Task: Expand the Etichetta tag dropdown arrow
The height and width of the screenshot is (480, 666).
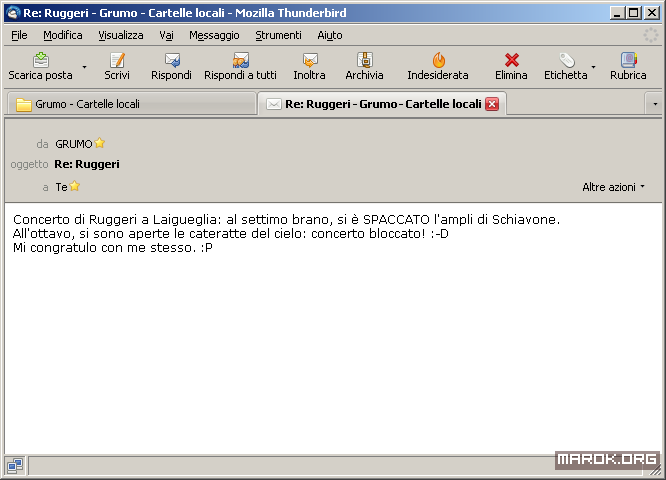Action: click(x=594, y=68)
